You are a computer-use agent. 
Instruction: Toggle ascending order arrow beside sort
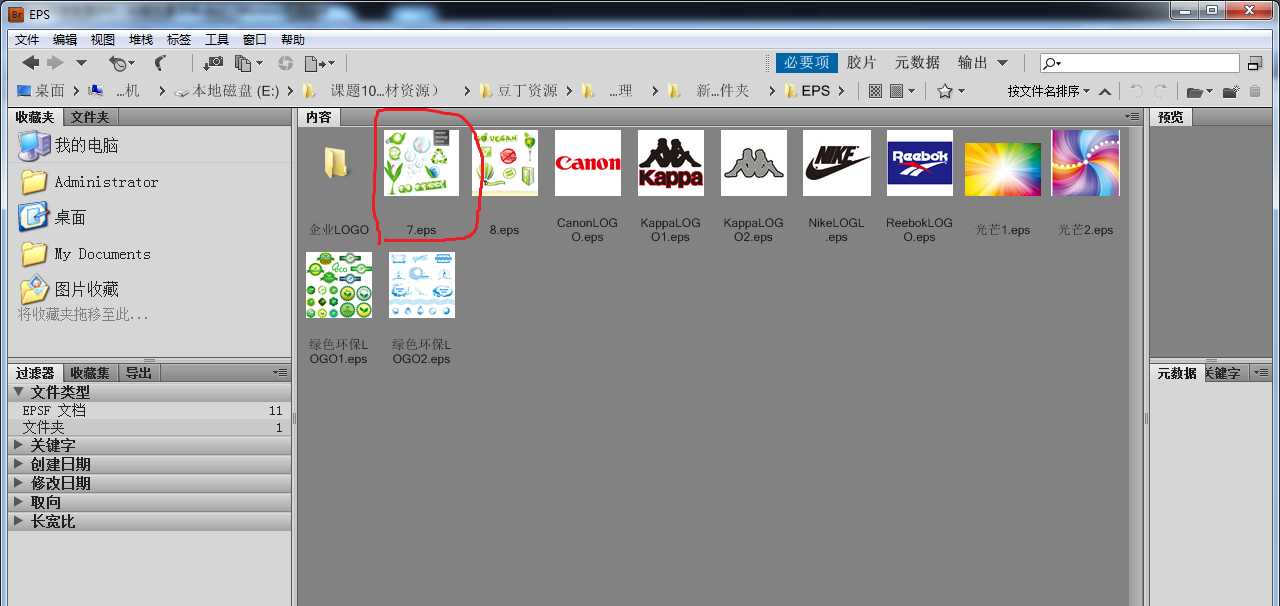click(x=1105, y=91)
